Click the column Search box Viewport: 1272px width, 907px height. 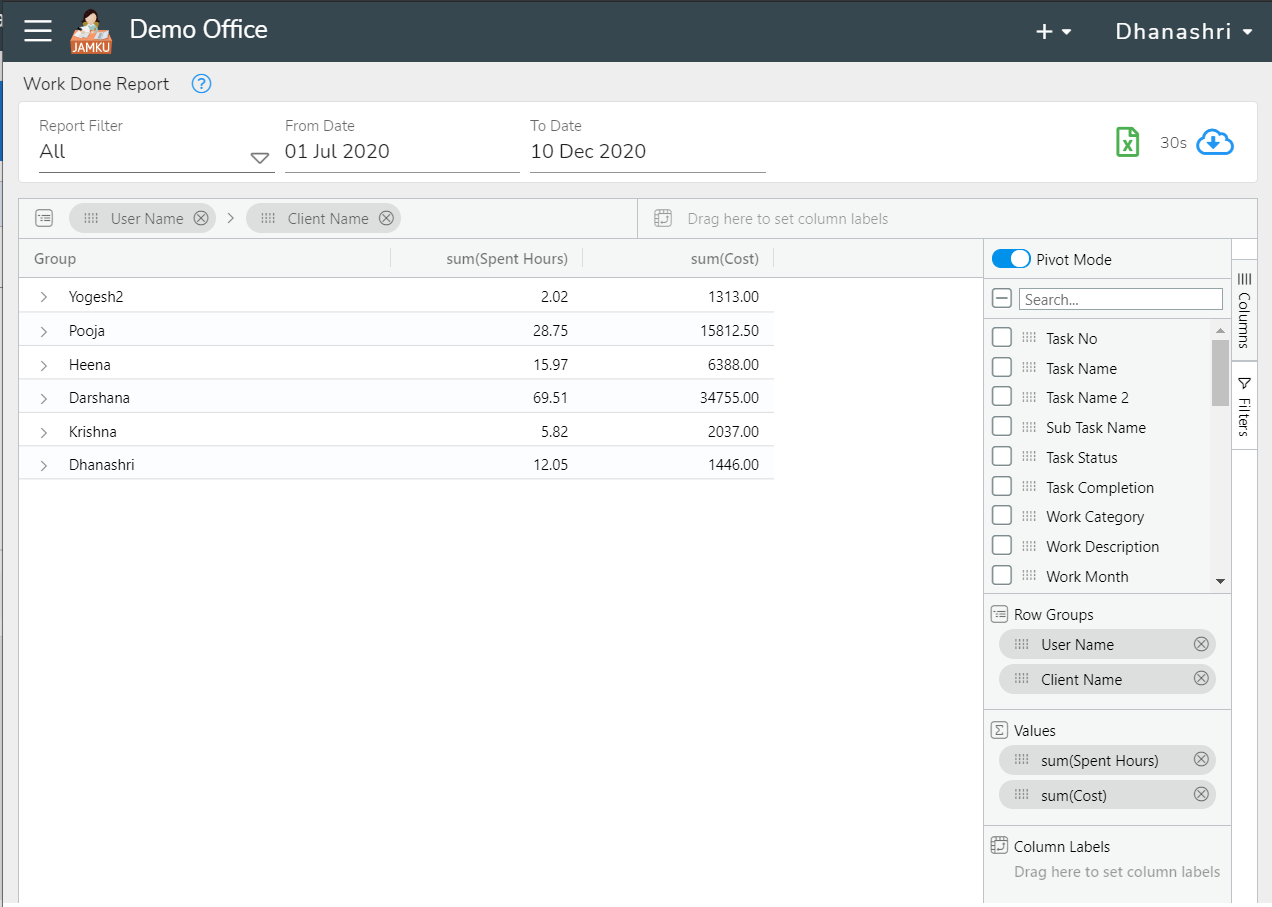[x=1120, y=298]
